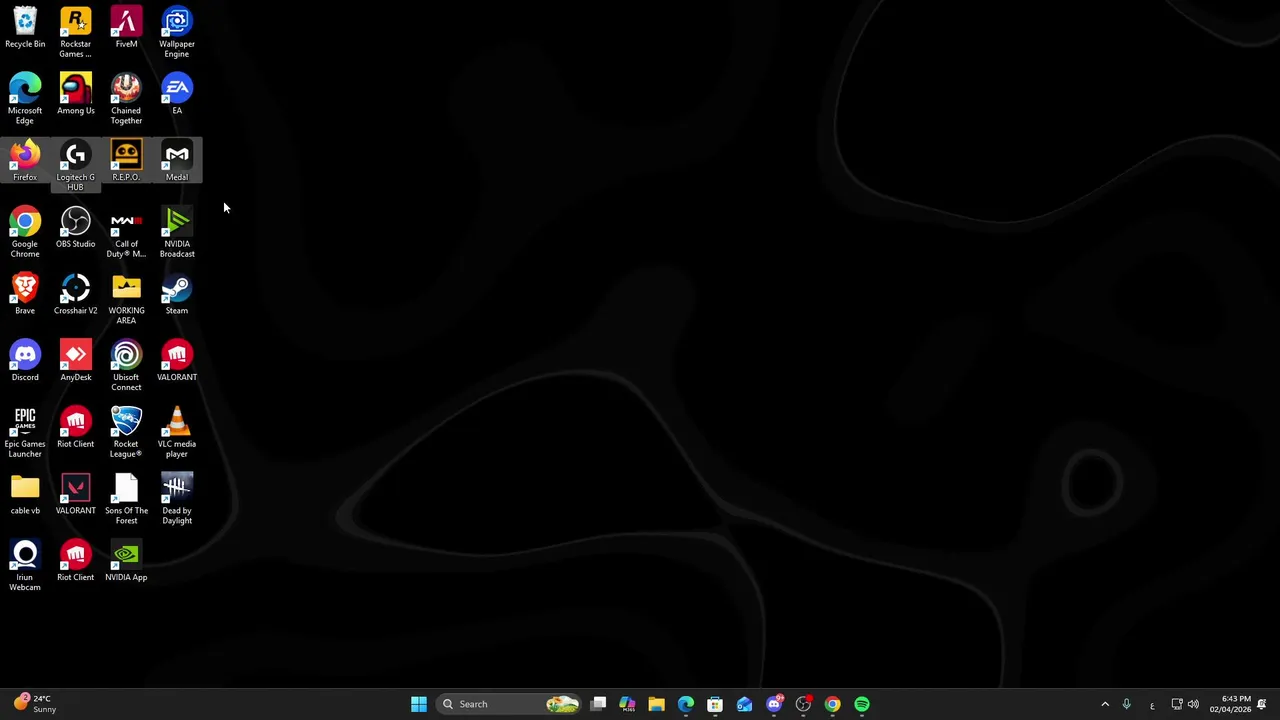The height and width of the screenshot is (720, 1280).
Task: Select Microsoft Edge desktop shortcut
Action: [x=25, y=99]
